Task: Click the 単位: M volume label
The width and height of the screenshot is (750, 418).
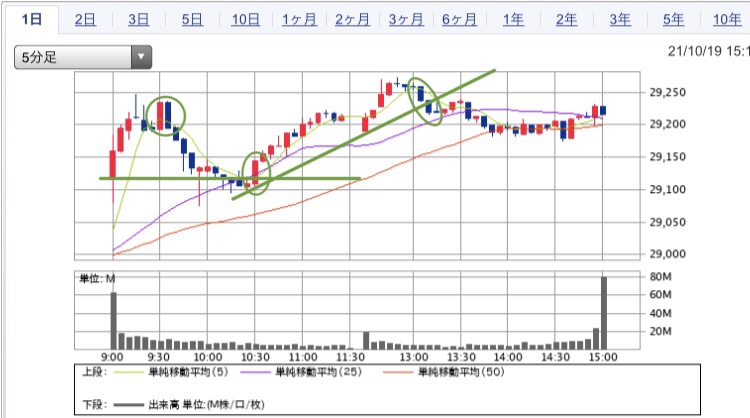Action: pos(97,278)
